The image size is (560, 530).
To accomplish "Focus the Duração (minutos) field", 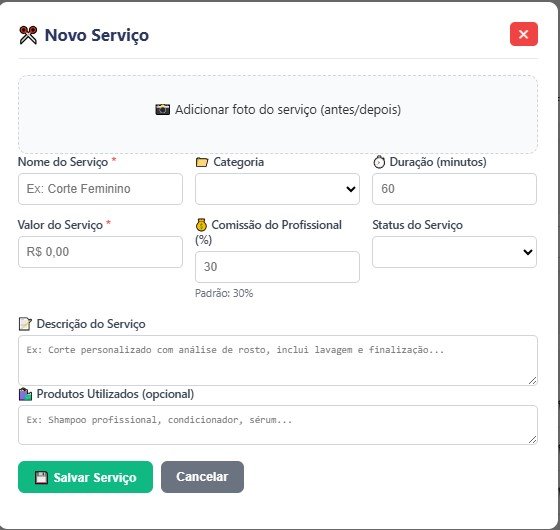I will pyautogui.click(x=454, y=189).
